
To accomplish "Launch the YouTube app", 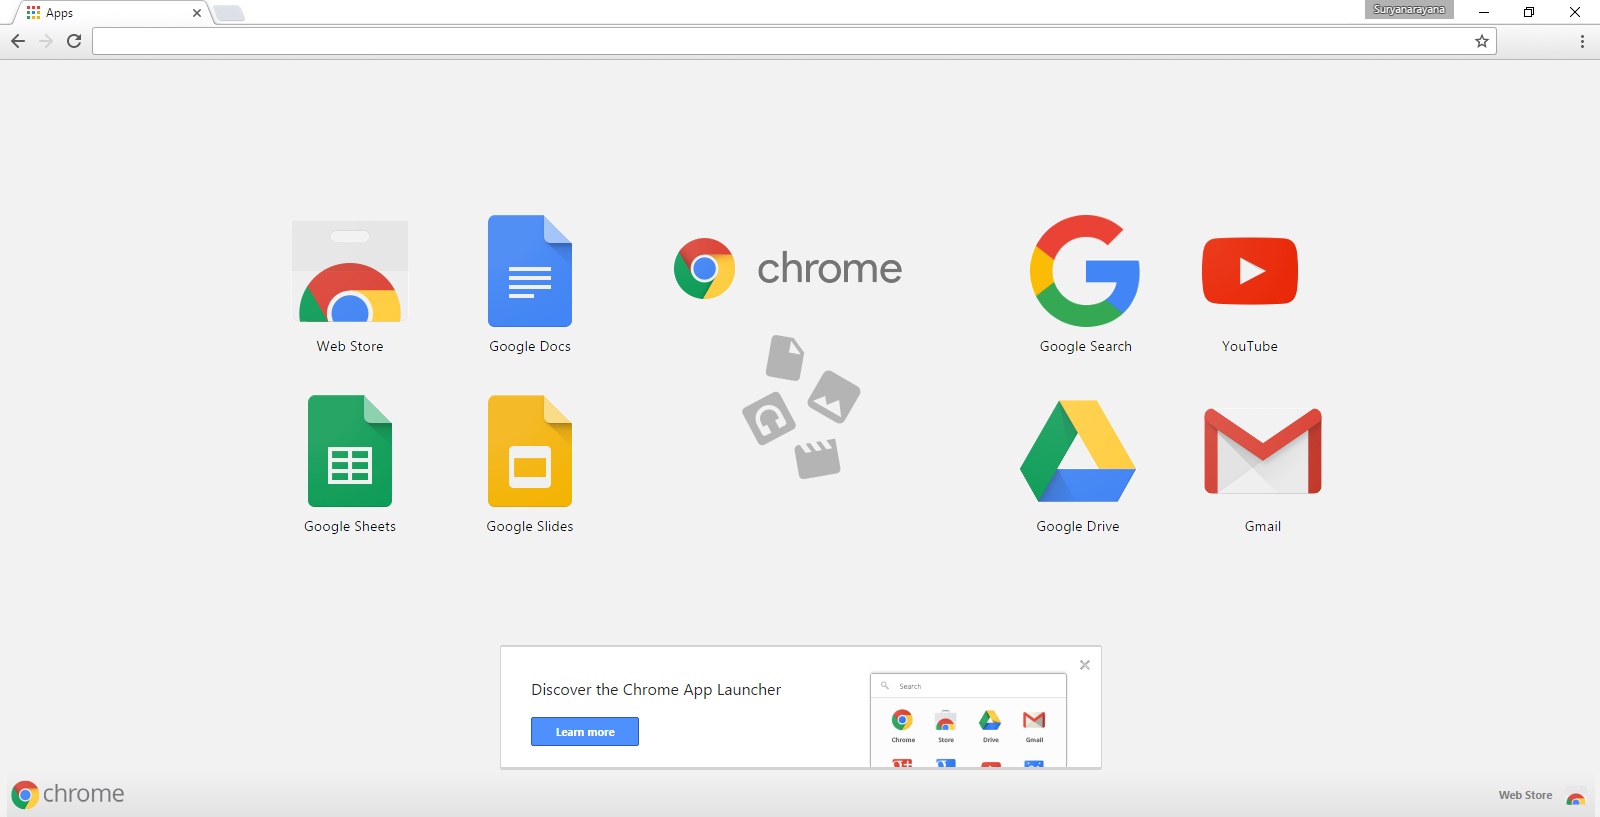I will point(1250,271).
